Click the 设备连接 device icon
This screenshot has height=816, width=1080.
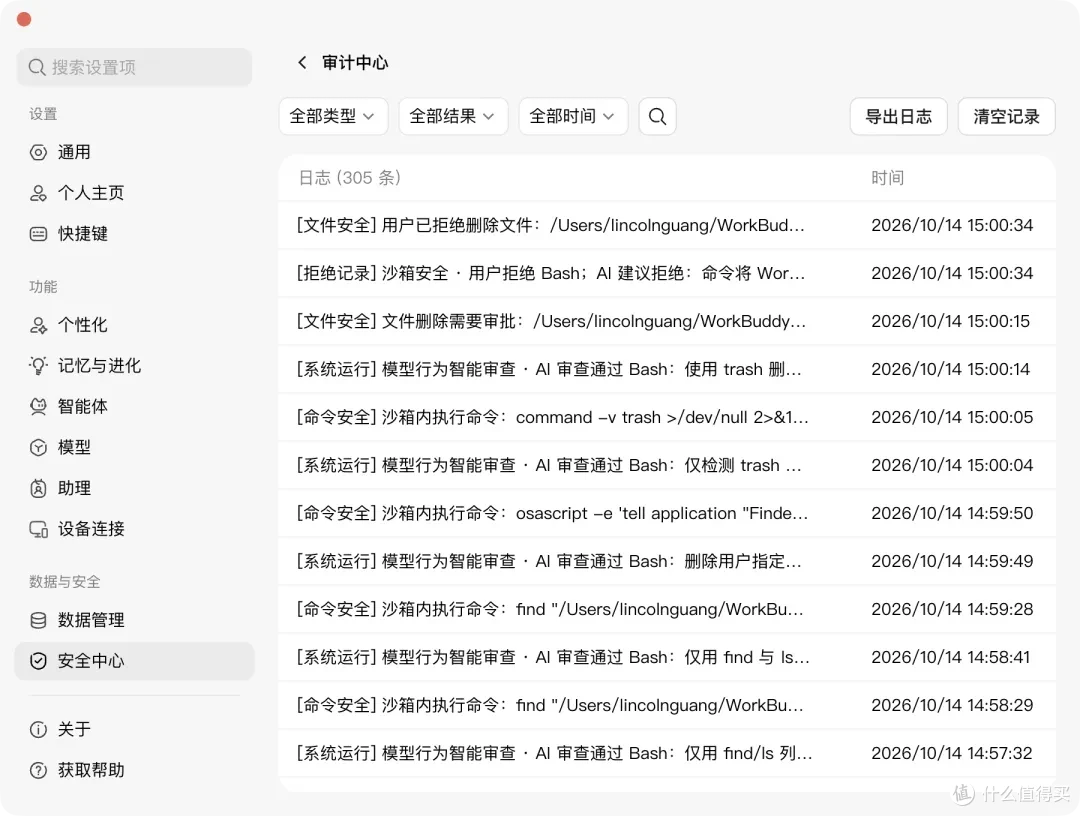[39, 529]
